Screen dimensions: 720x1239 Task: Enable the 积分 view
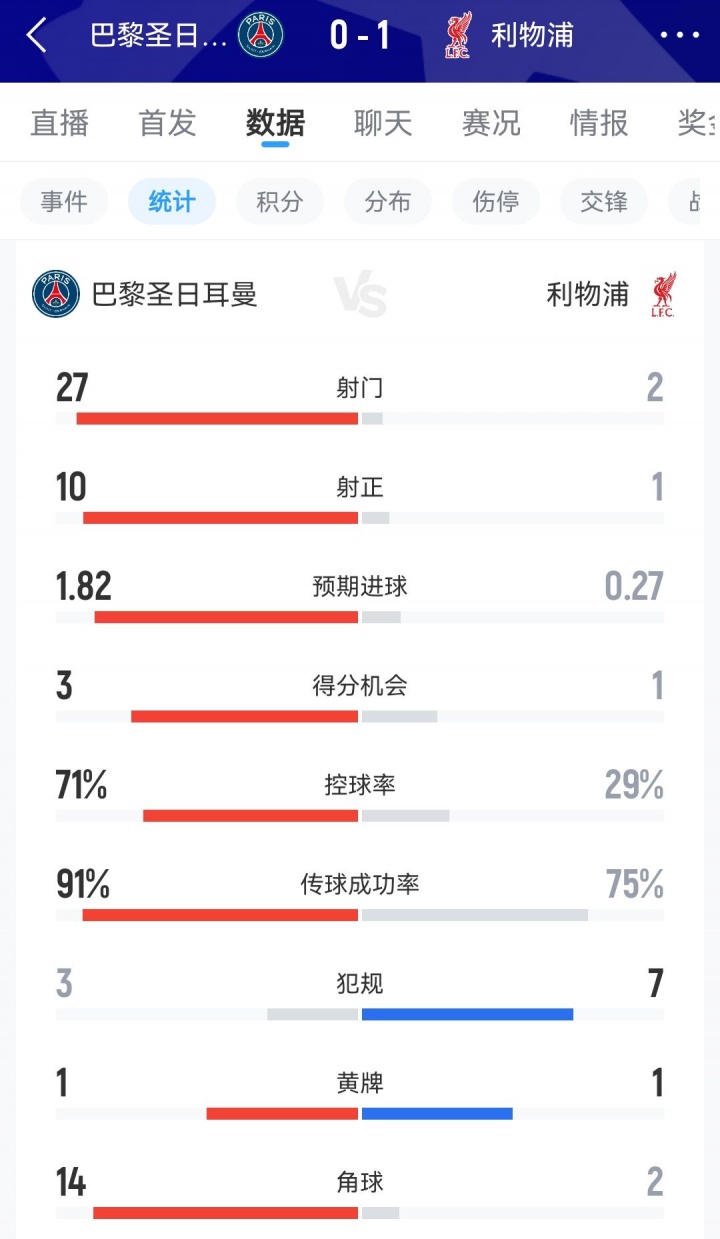279,201
